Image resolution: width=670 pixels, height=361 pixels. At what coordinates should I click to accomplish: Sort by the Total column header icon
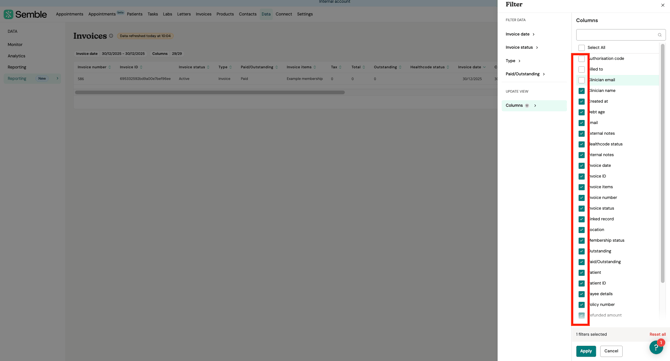364,67
